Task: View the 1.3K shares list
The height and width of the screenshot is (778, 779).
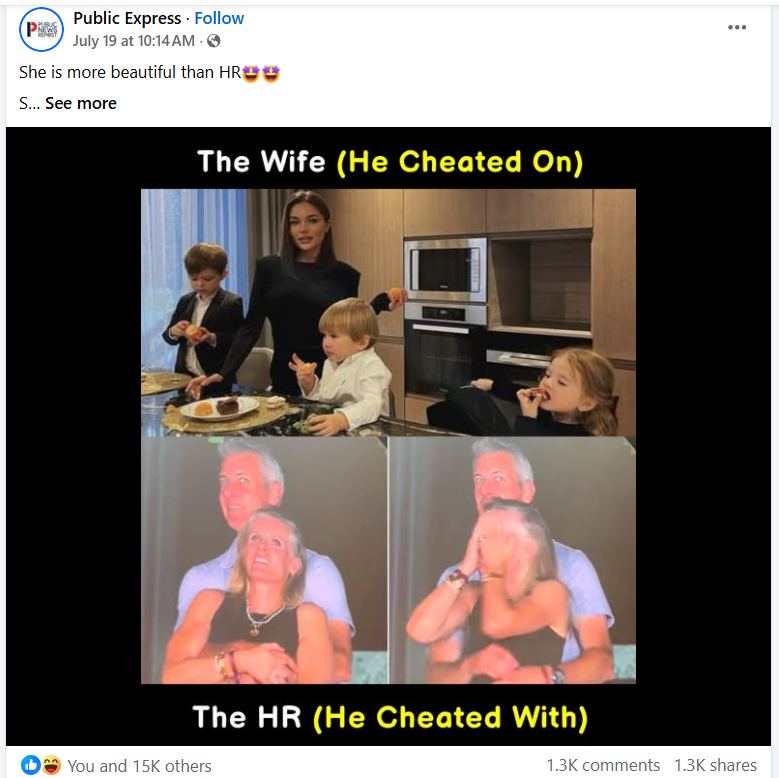Action: (x=715, y=765)
